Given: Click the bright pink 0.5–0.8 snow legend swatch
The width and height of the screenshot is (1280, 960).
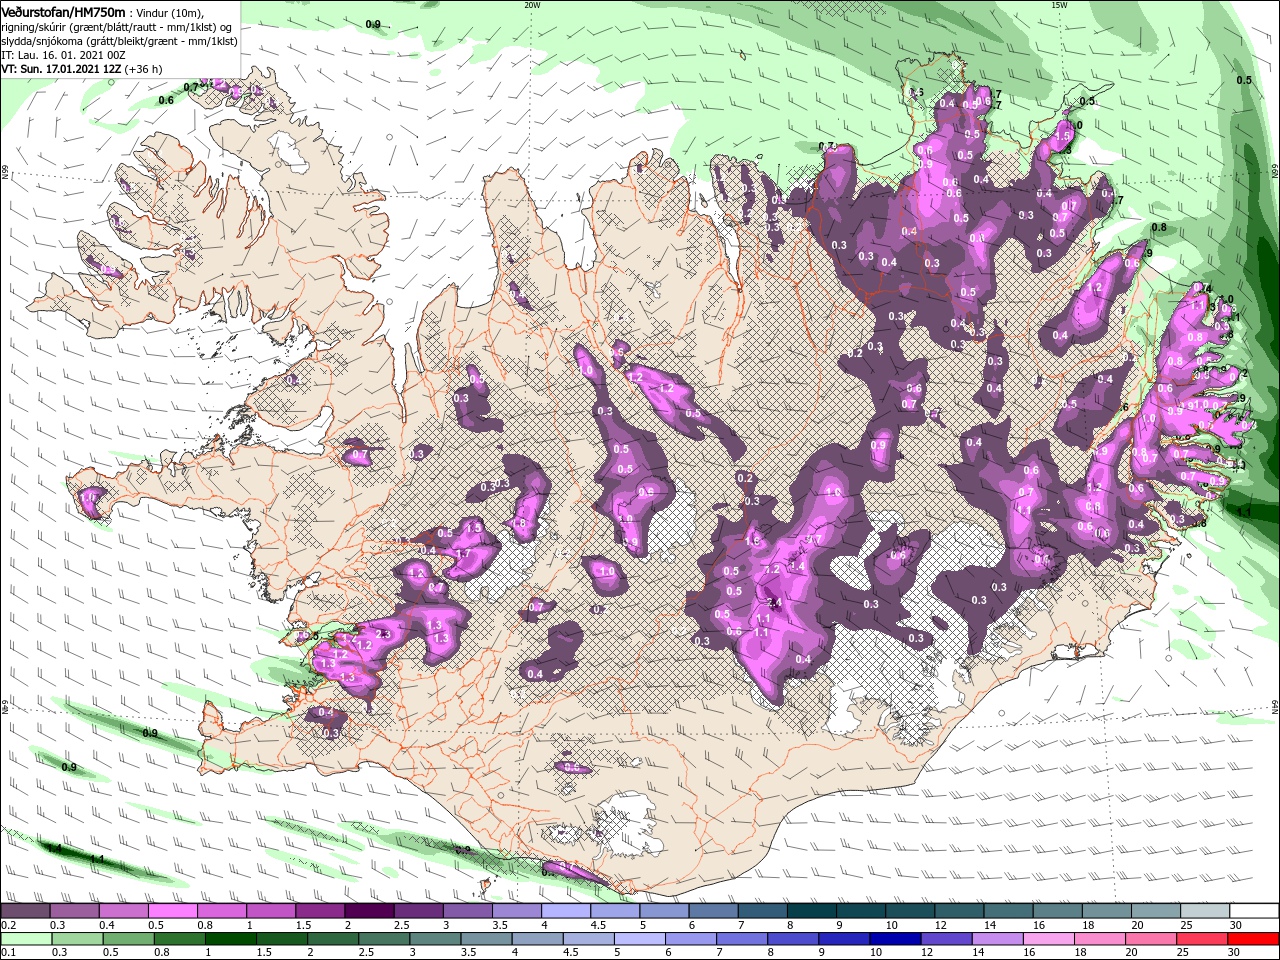Looking at the screenshot, I should [x=172, y=910].
